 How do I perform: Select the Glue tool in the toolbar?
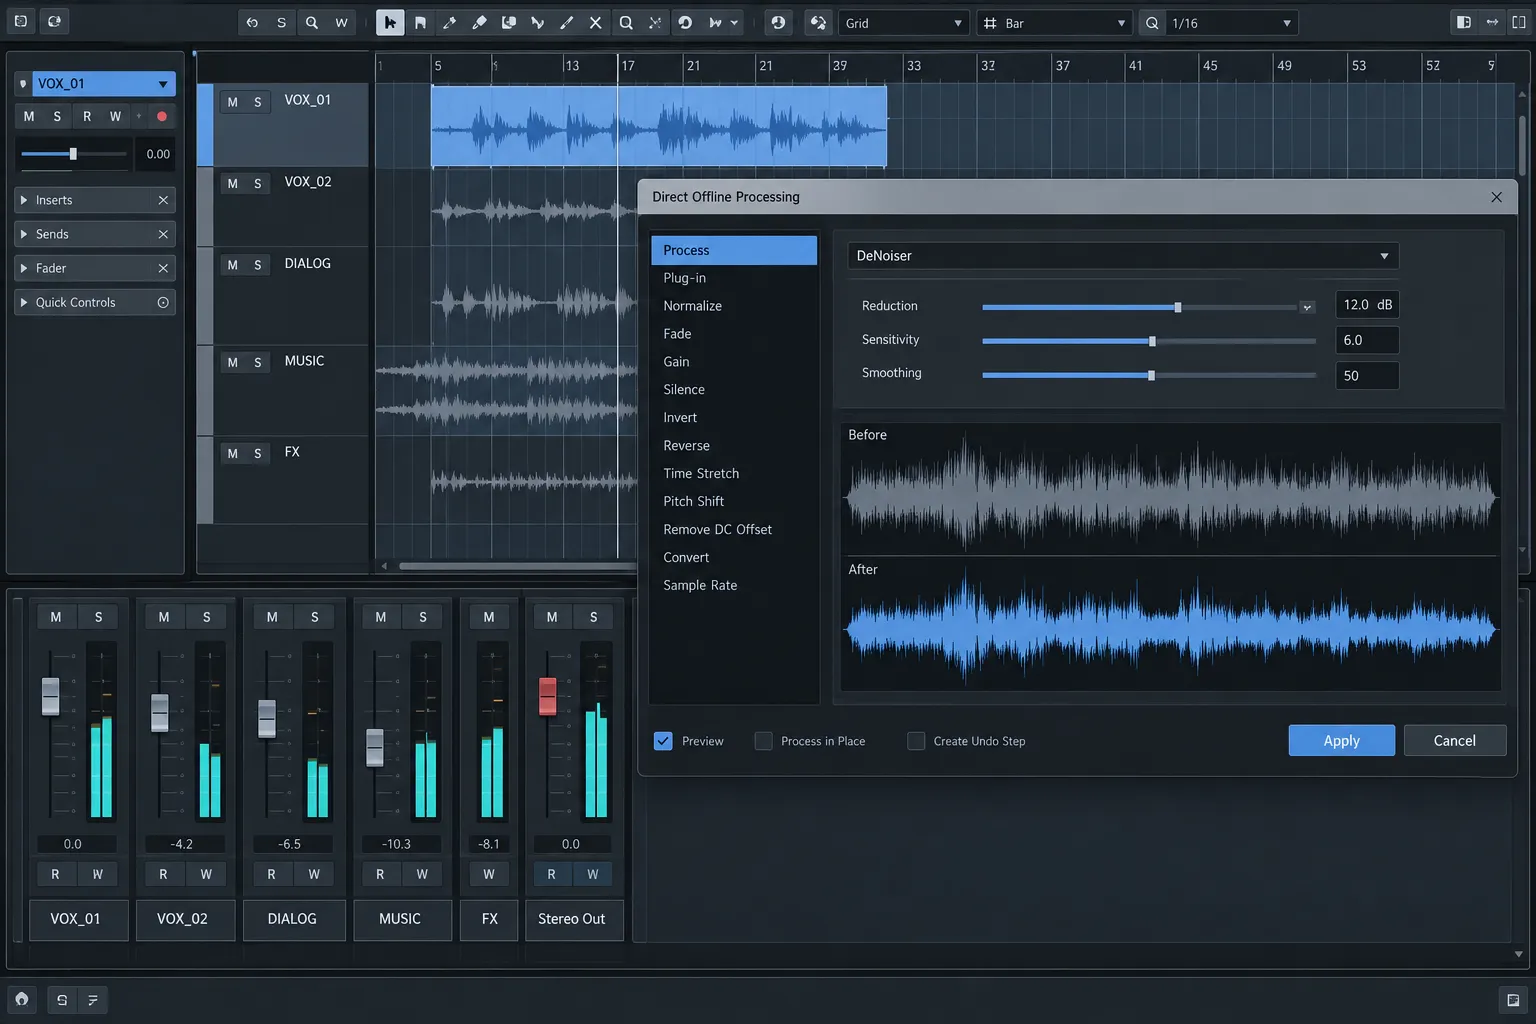point(508,22)
